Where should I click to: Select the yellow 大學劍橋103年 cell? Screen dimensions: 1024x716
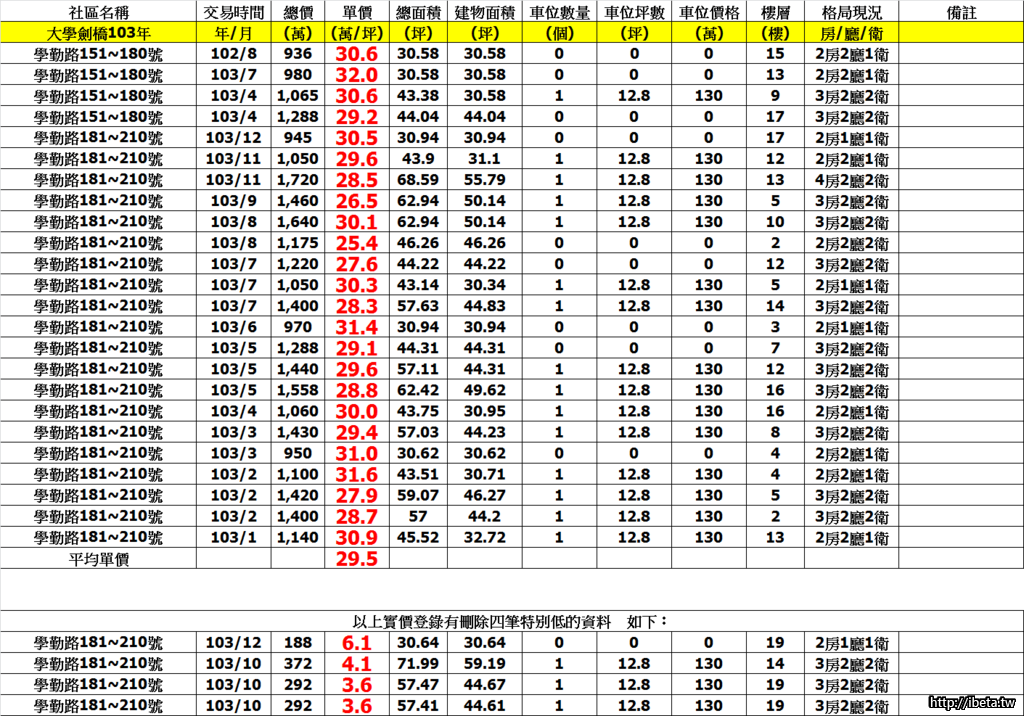98,33
